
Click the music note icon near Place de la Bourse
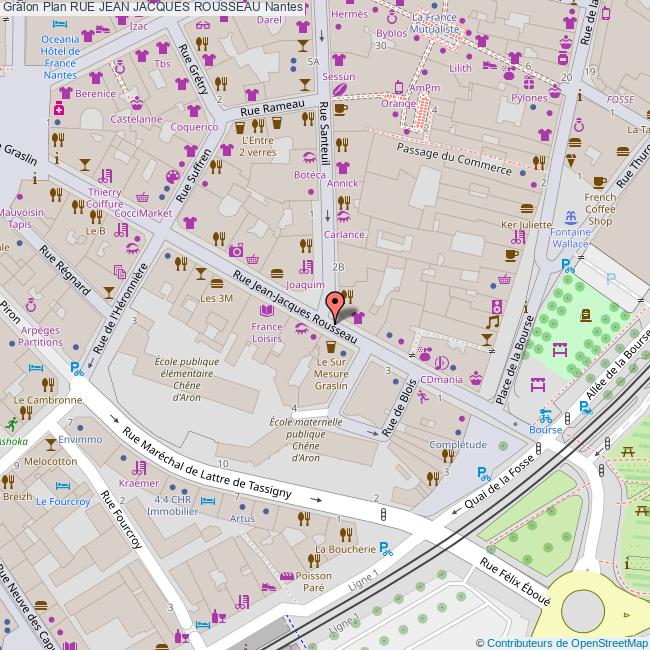[x=492, y=322]
